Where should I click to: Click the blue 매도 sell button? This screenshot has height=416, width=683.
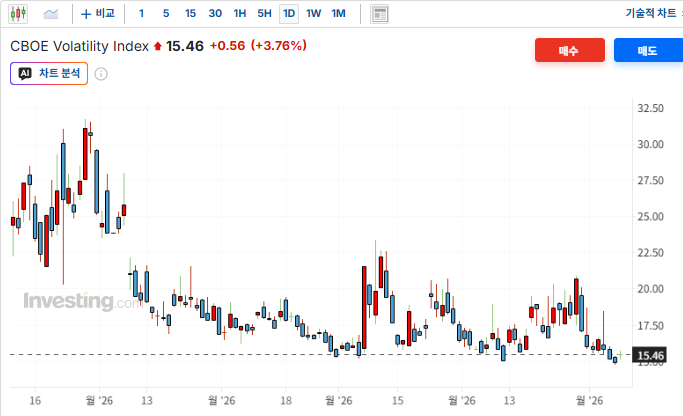[x=648, y=50]
